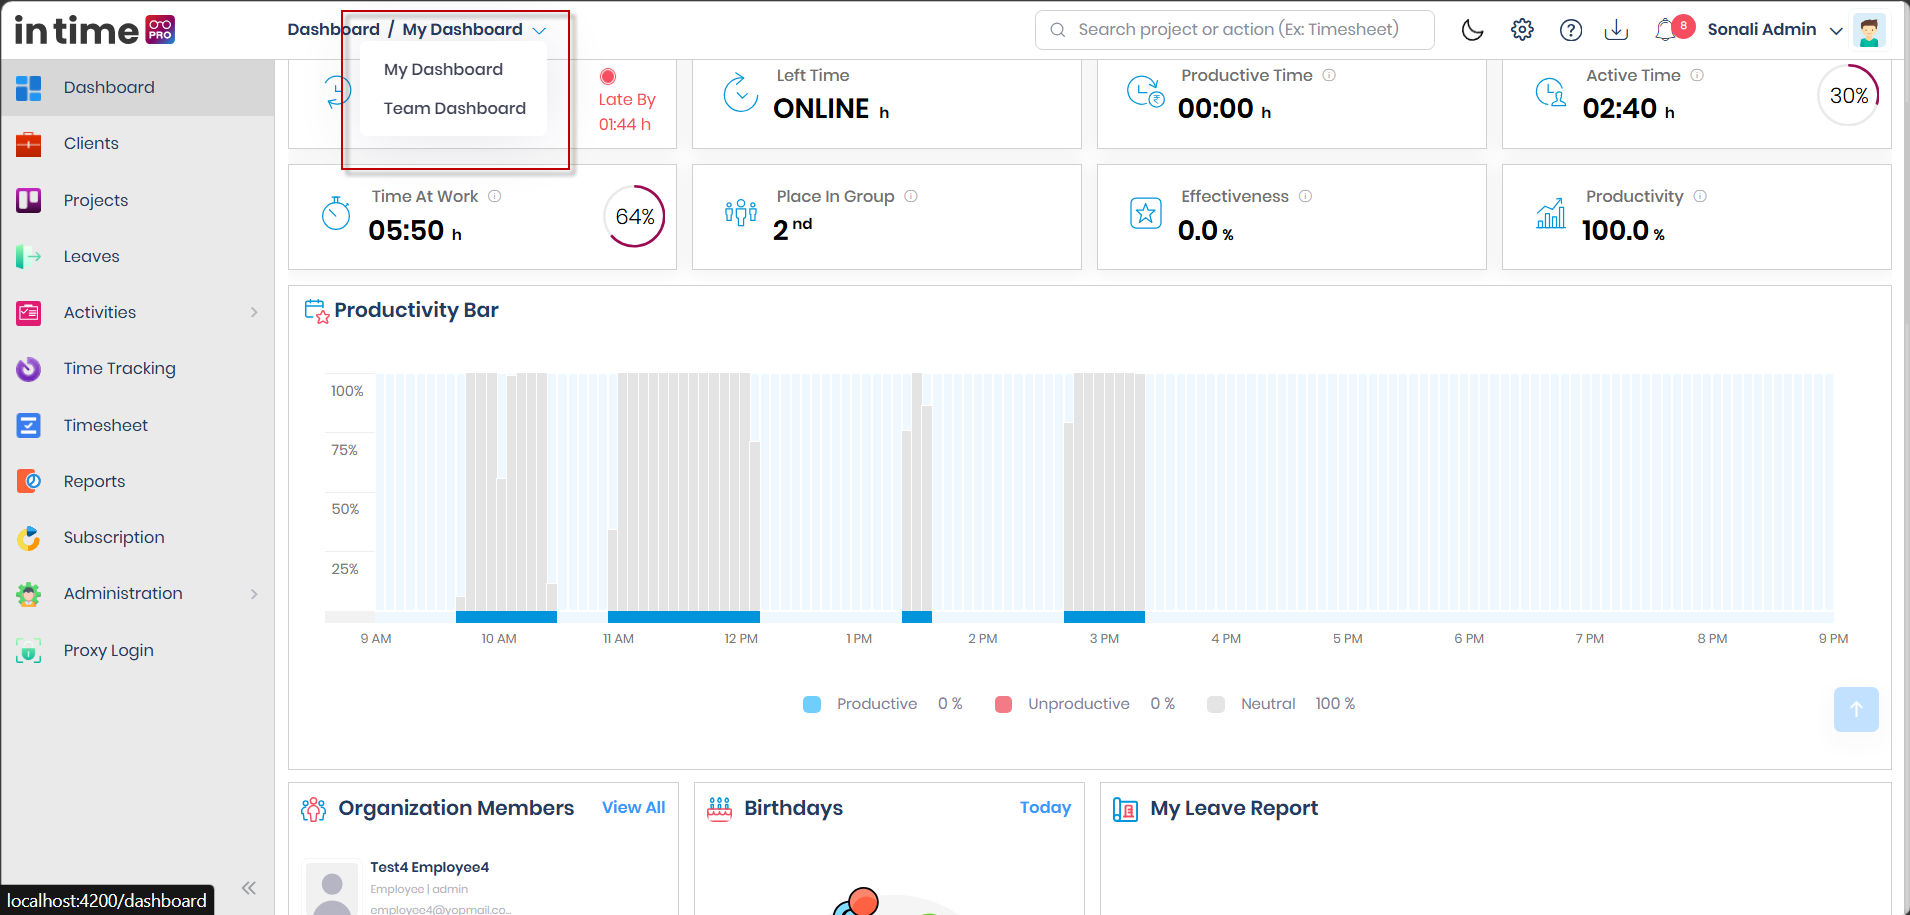Select My Dashboard menu option
1910x915 pixels.
pos(443,69)
